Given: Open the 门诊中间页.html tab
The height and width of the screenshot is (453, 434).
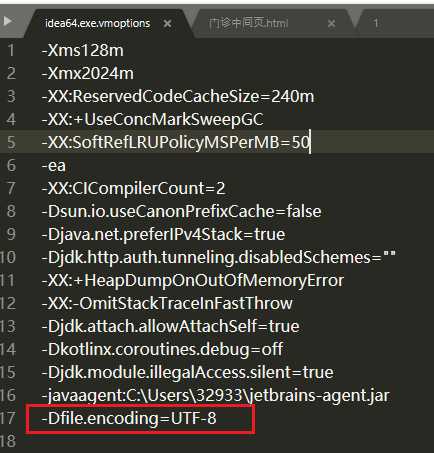Looking at the screenshot, I should [248, 23].
